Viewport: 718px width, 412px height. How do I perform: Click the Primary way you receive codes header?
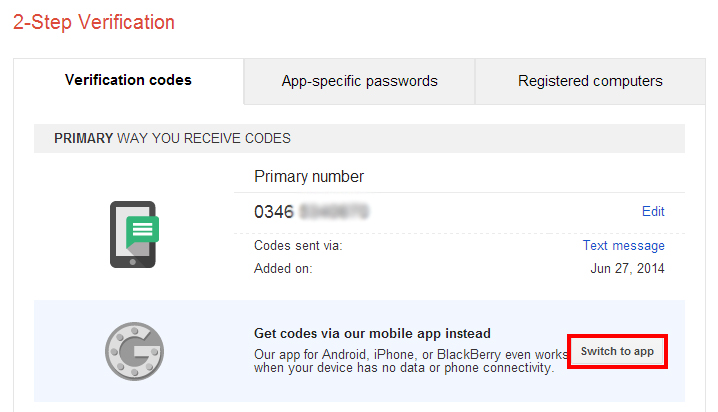click(x=172, y=138)
